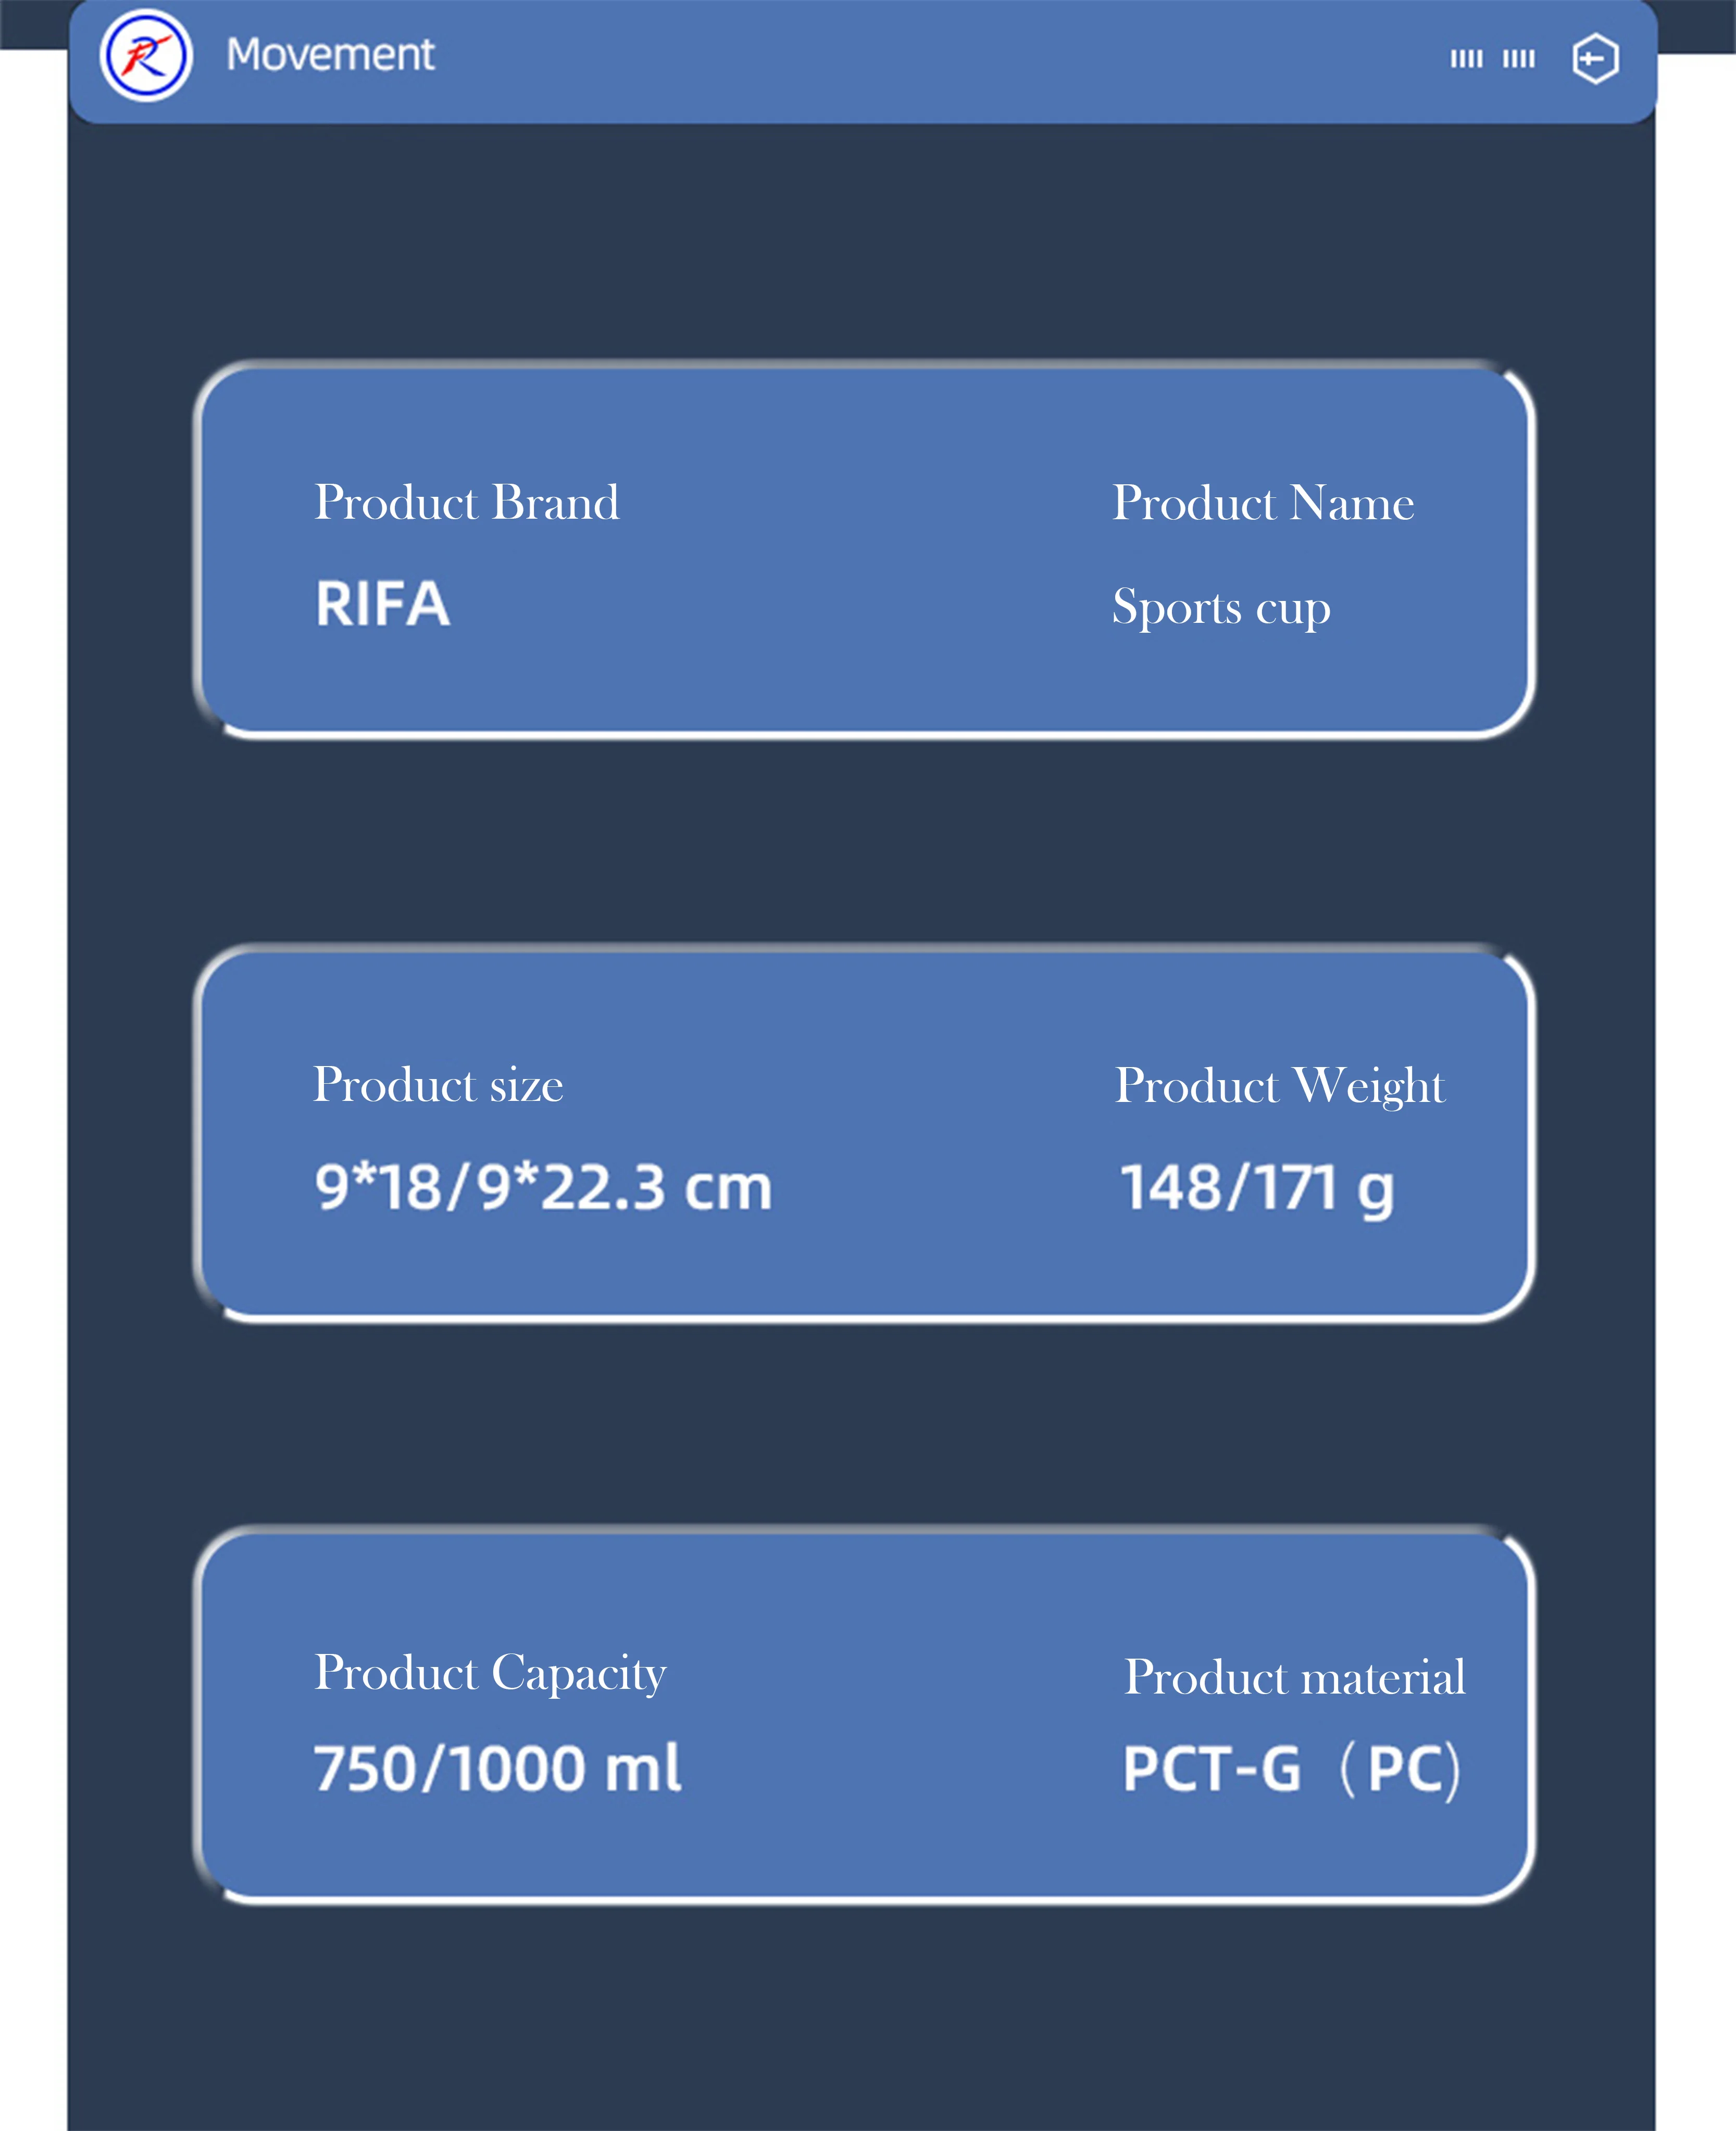Select the Product size label
The image size is (1736, 2131).
pyautogui.click(x=438, y=1085)
